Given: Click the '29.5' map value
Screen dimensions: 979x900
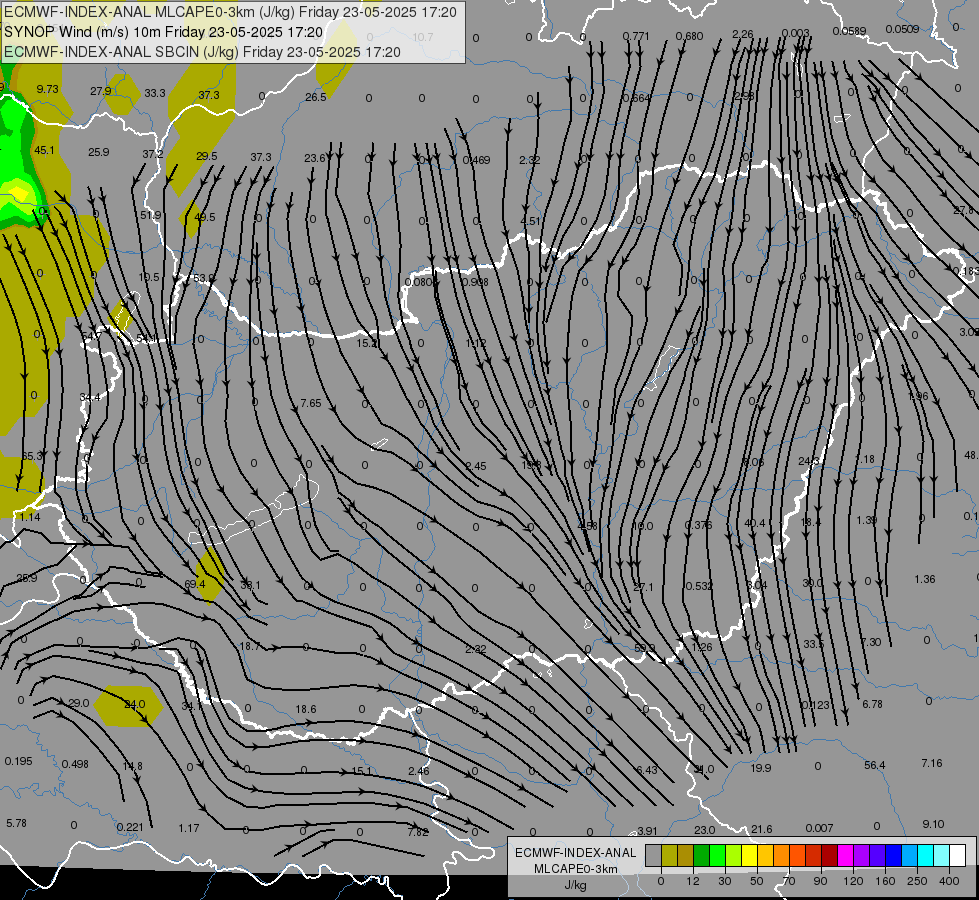Looking at the screenshot, I should point(207,156).
